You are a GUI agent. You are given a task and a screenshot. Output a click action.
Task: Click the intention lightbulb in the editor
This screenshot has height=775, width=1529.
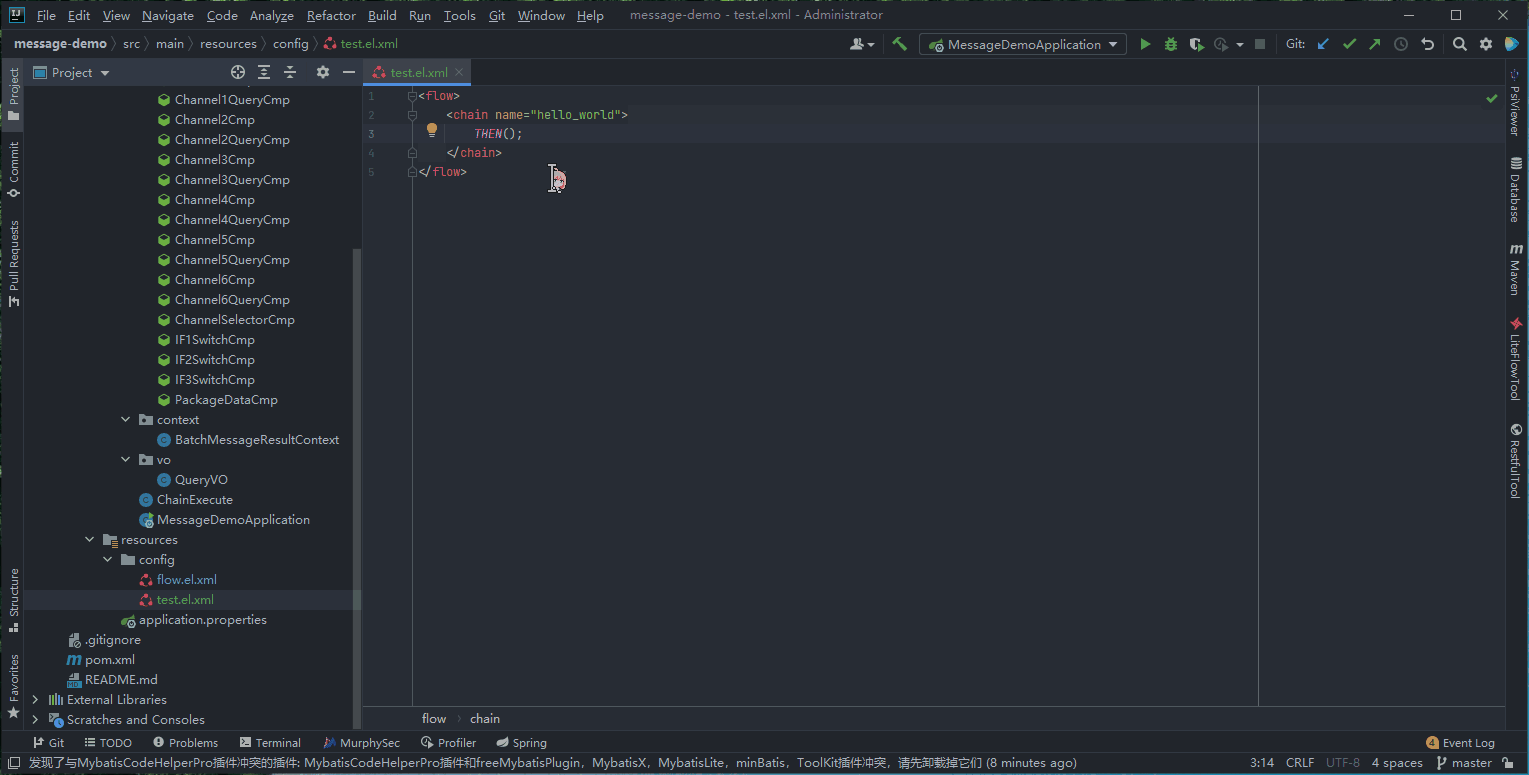[x=432, y=130]
